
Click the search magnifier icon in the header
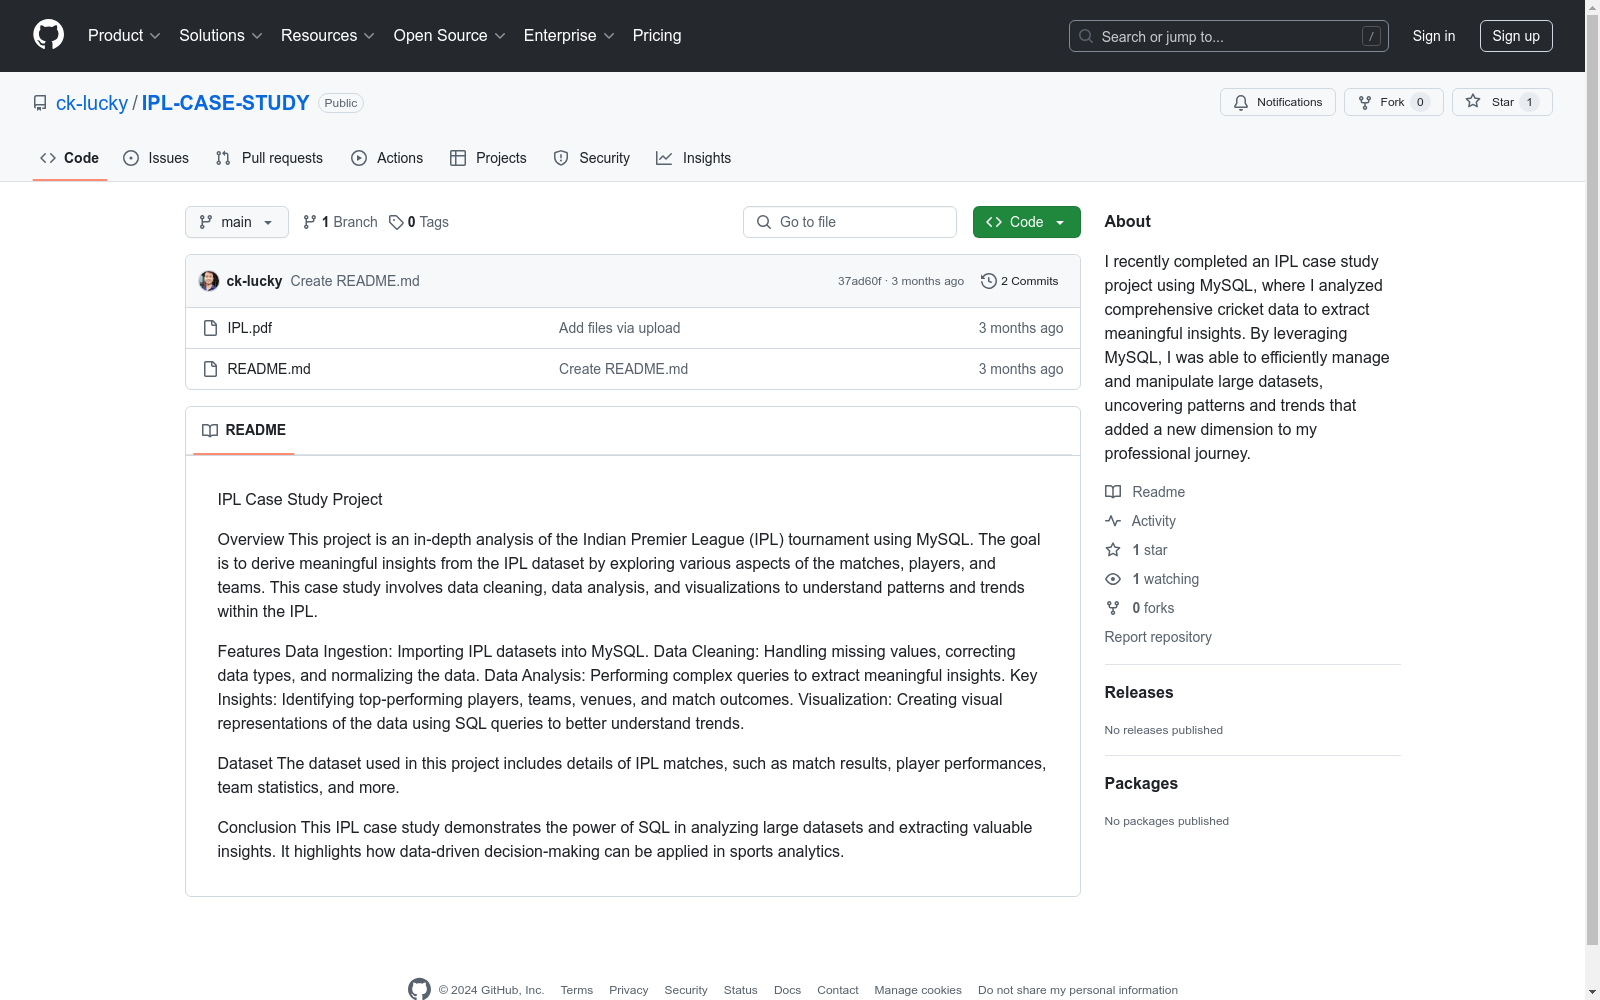click(1086, 36)
